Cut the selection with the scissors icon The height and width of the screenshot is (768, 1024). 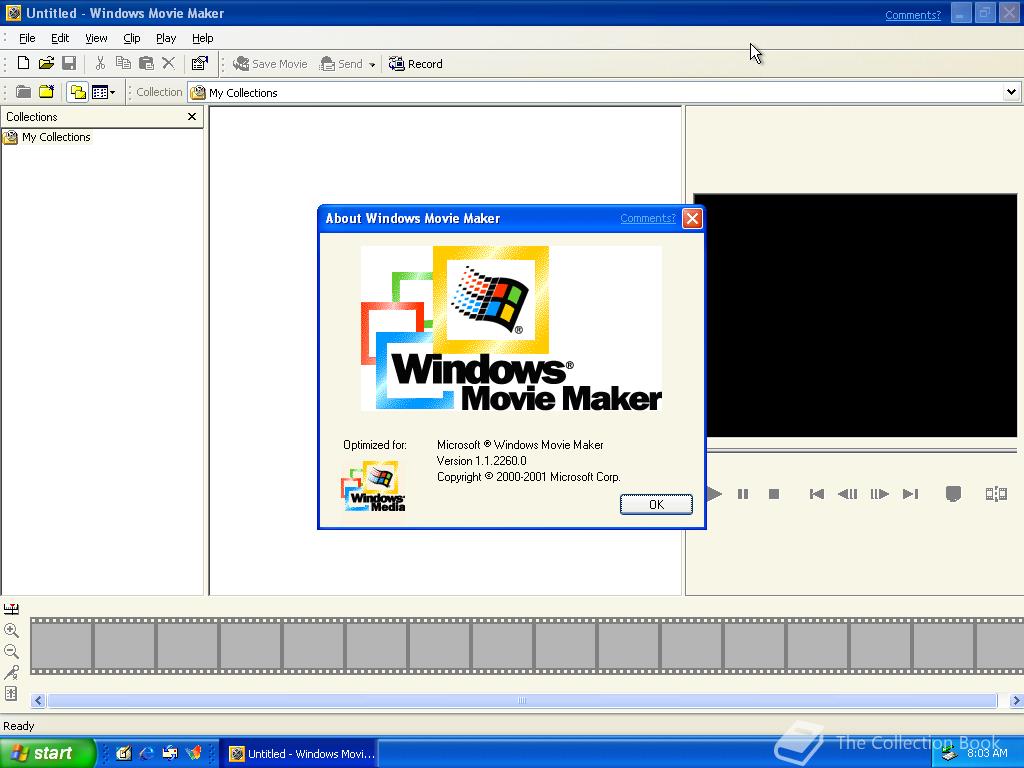pos(100,63)
